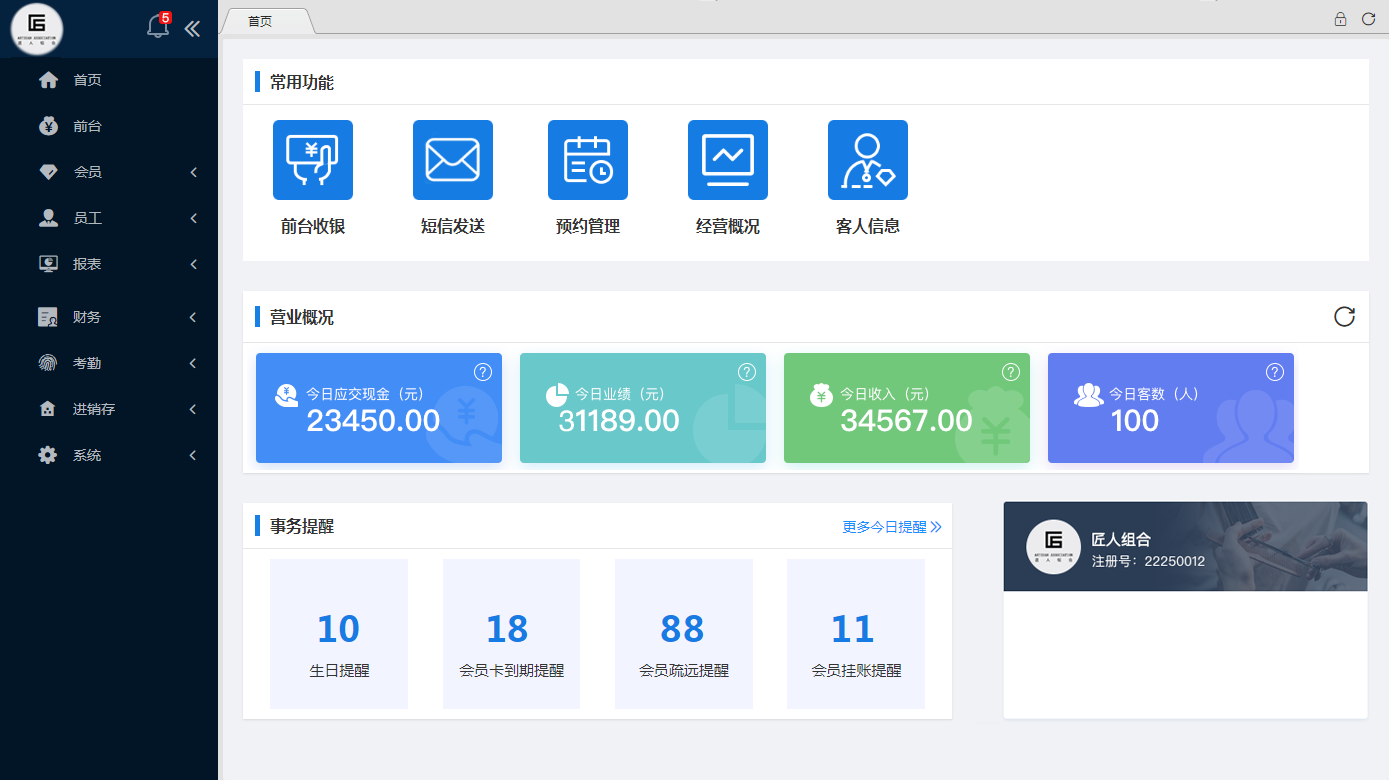Expand the 进销存 menu chevron

193,409
